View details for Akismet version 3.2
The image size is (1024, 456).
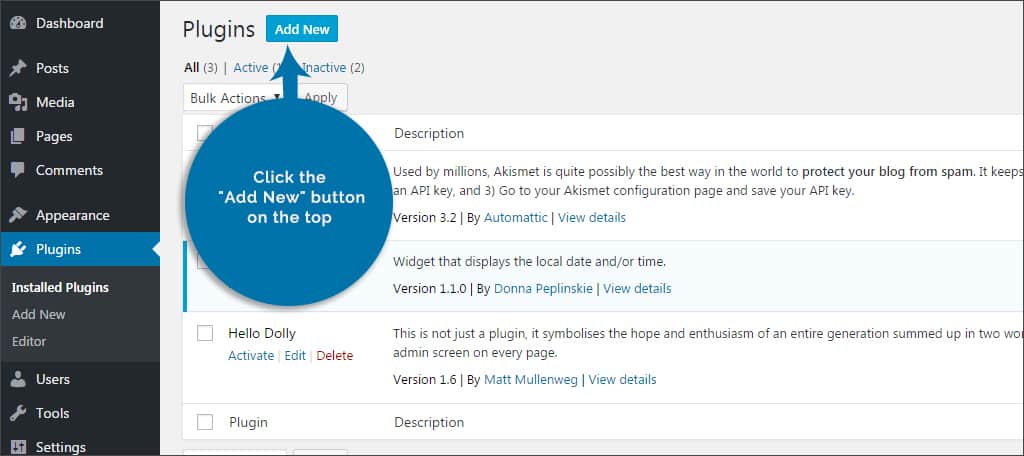[592, 218]
